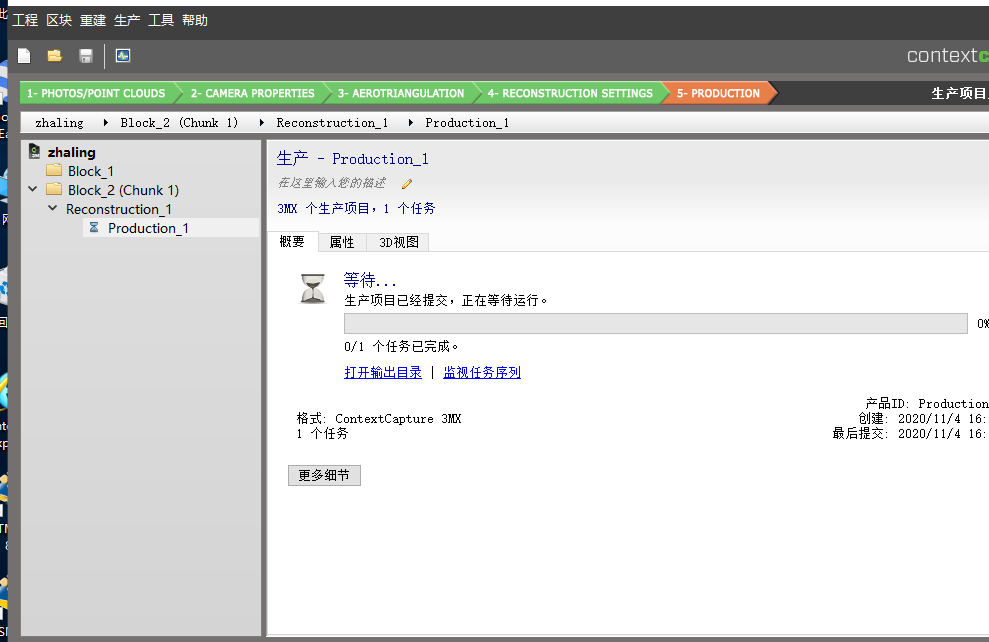Open the 帮助 menu
Screen dimensions: 989x642
coord(195,20)
